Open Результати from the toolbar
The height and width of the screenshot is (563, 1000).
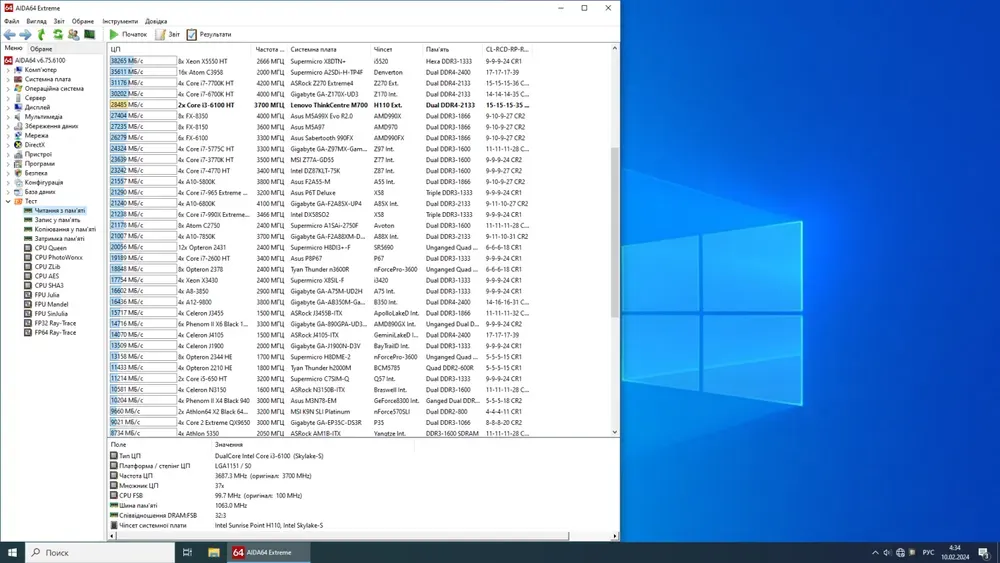pos(209,35)
